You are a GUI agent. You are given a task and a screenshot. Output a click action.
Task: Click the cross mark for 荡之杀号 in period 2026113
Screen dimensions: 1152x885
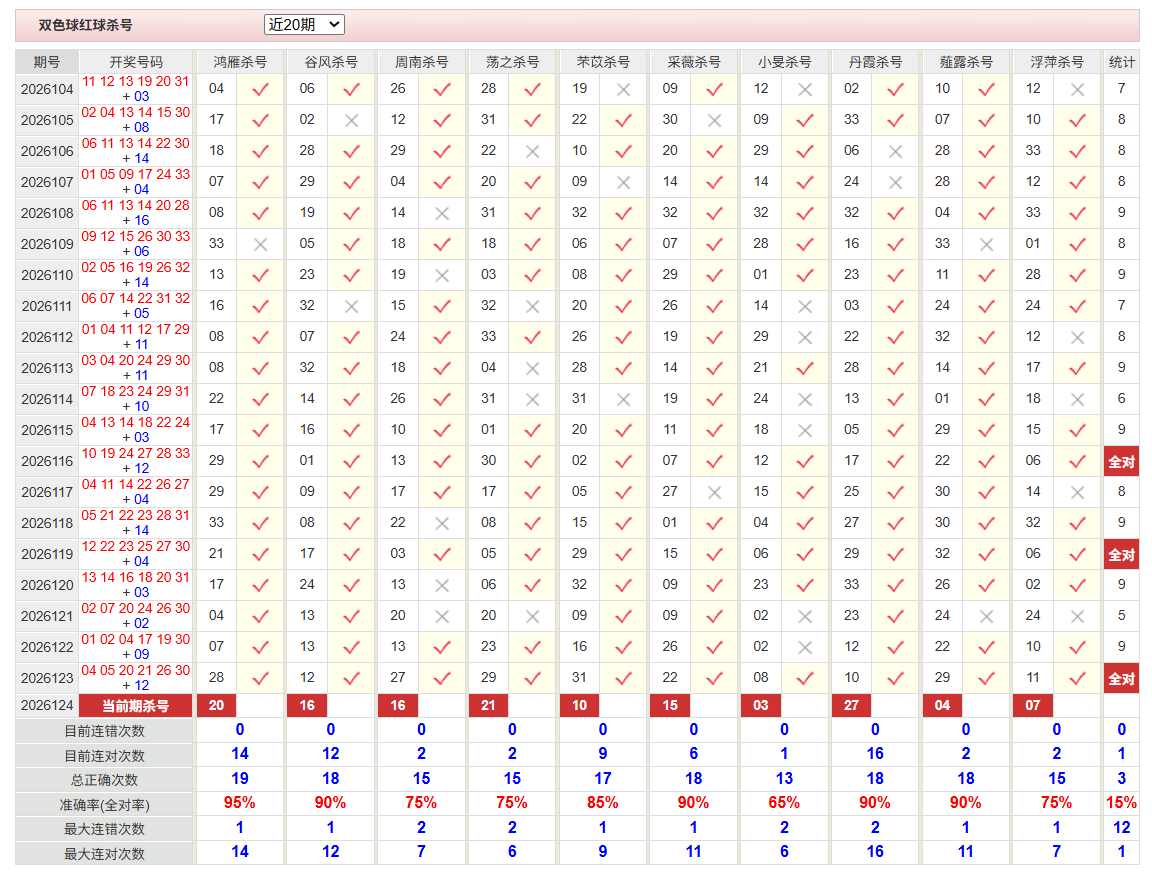point(533,369)
